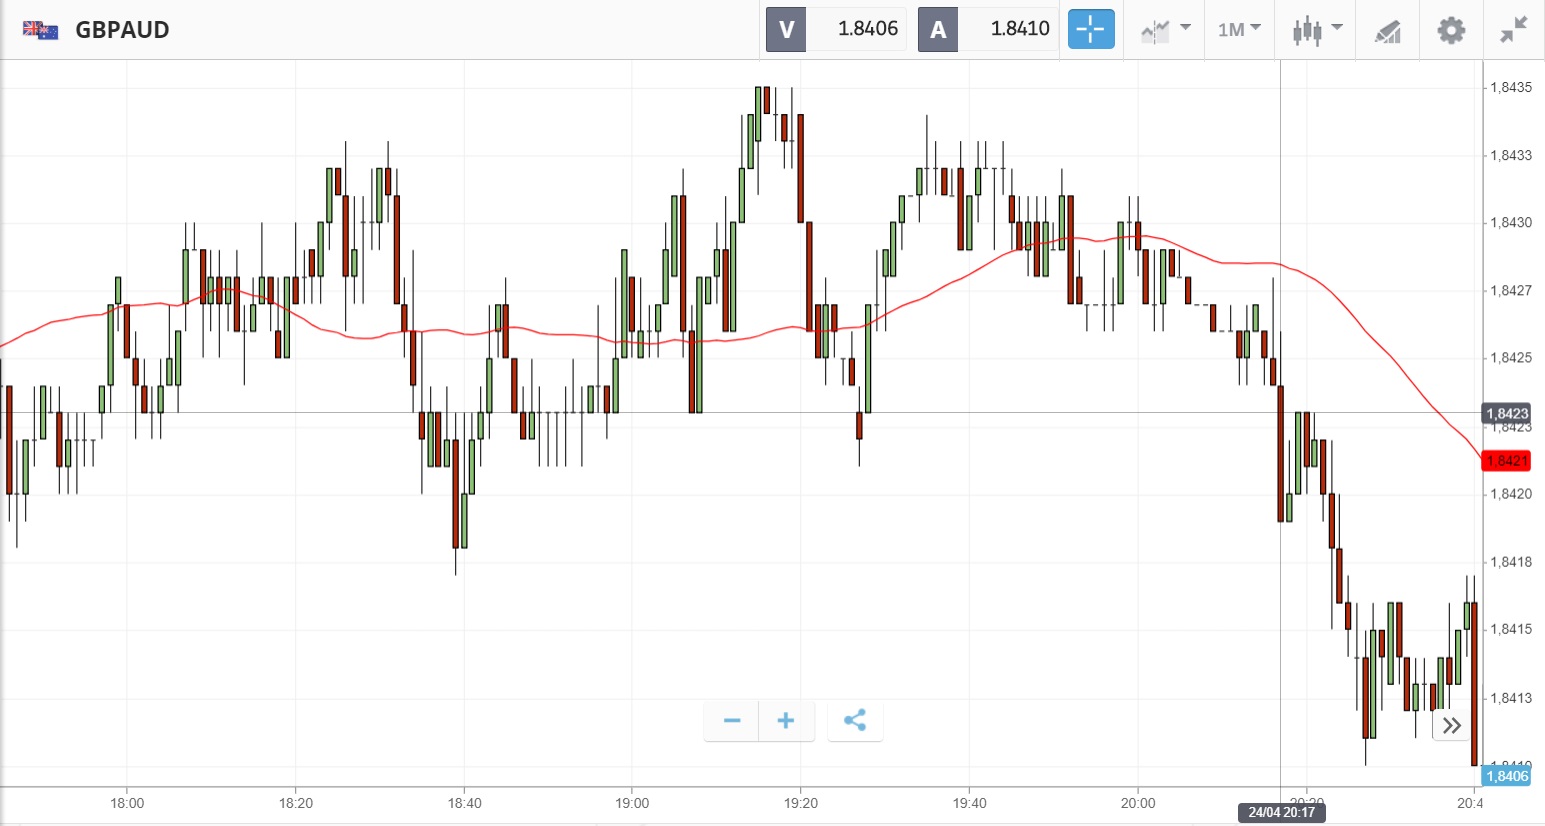Screen dimensions: 1545x826
Task: Click the grey crosshair price label 1,8423
Action: 1507,414
